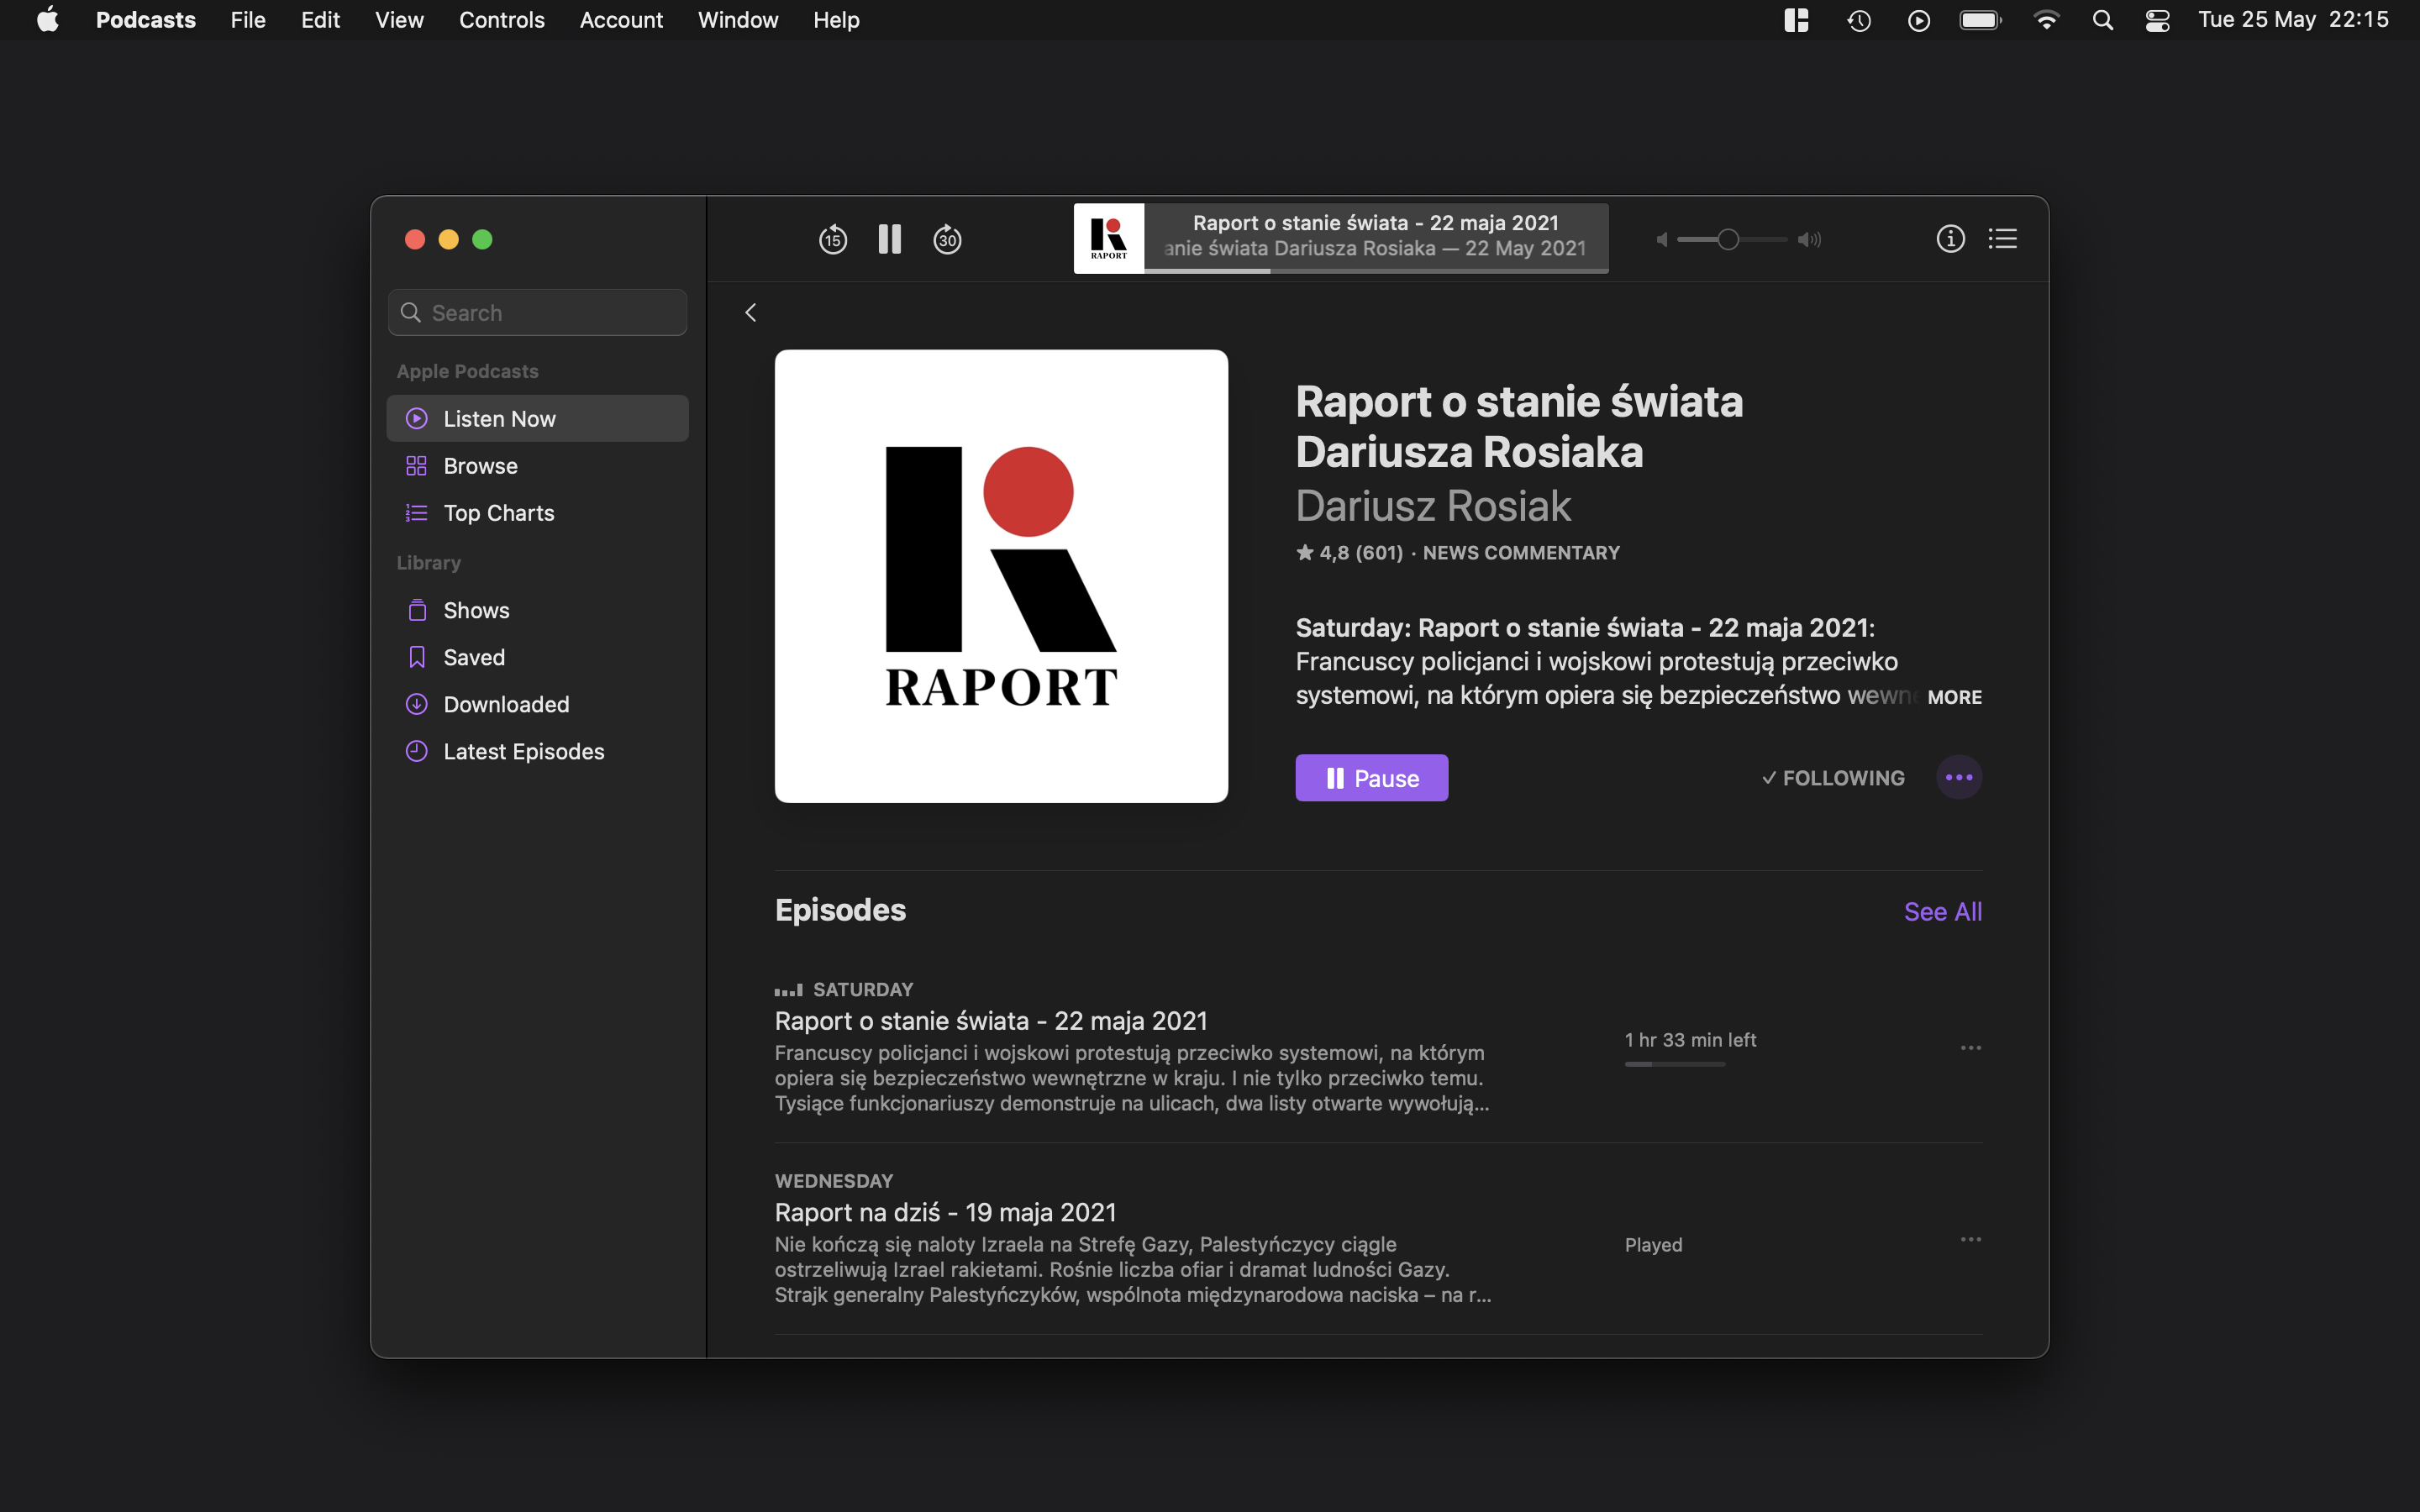Open the Controls menu
Screen dimensions: 2420x1512
click(x=501, y=20)
